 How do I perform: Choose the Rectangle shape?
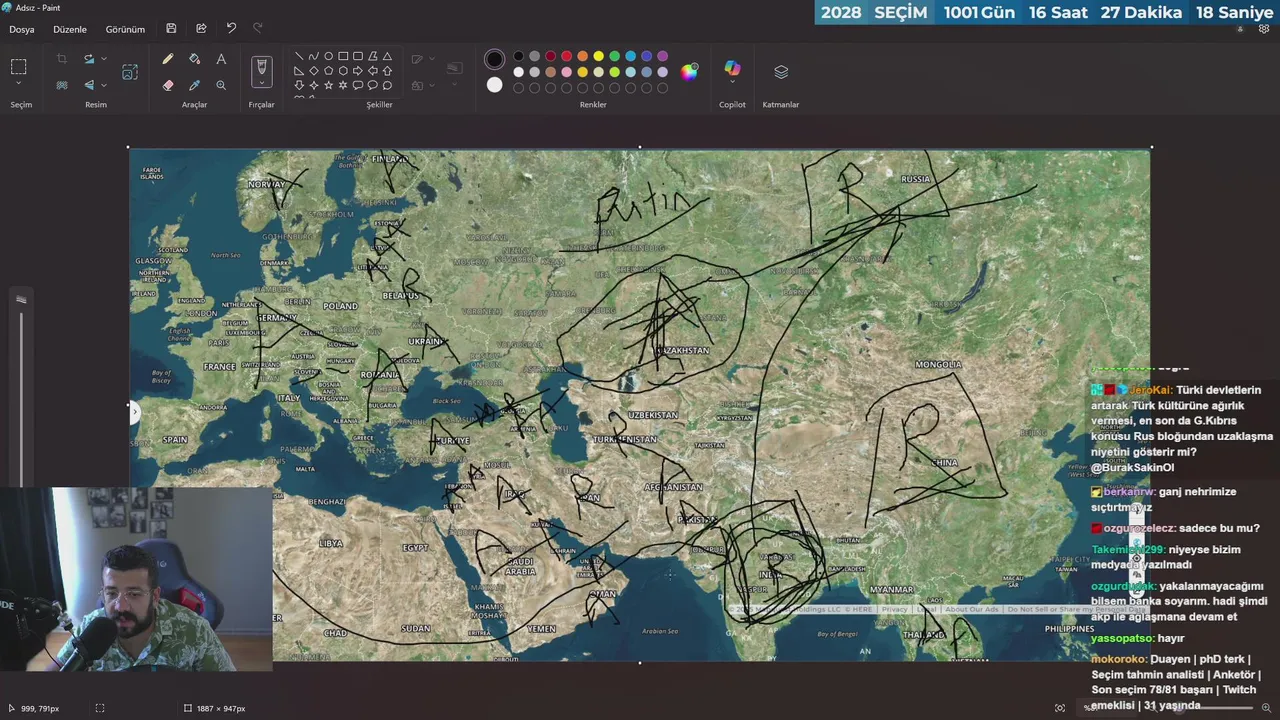click(x=343, y=57)
